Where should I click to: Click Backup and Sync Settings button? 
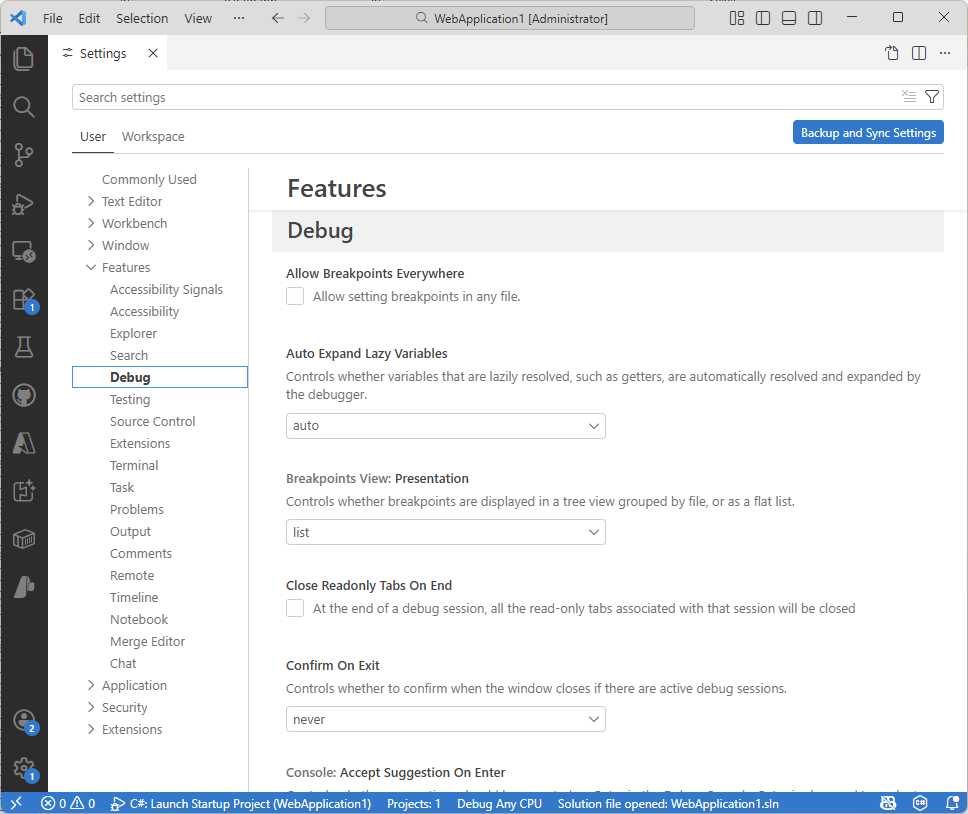tap(868, 133)
